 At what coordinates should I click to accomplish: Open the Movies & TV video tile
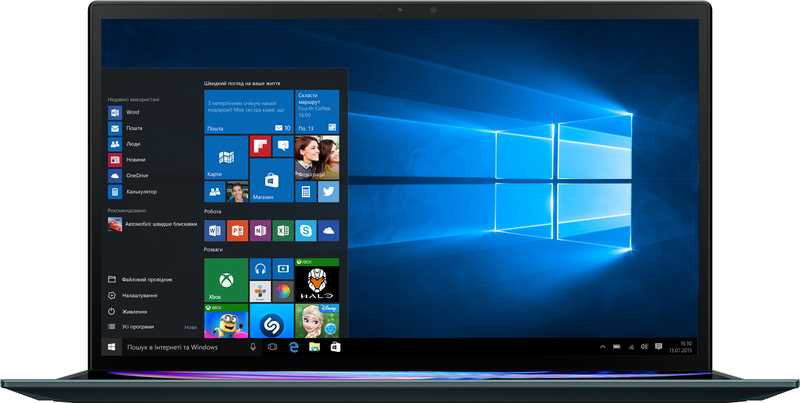pyautogui.click(x=283, y=268)
